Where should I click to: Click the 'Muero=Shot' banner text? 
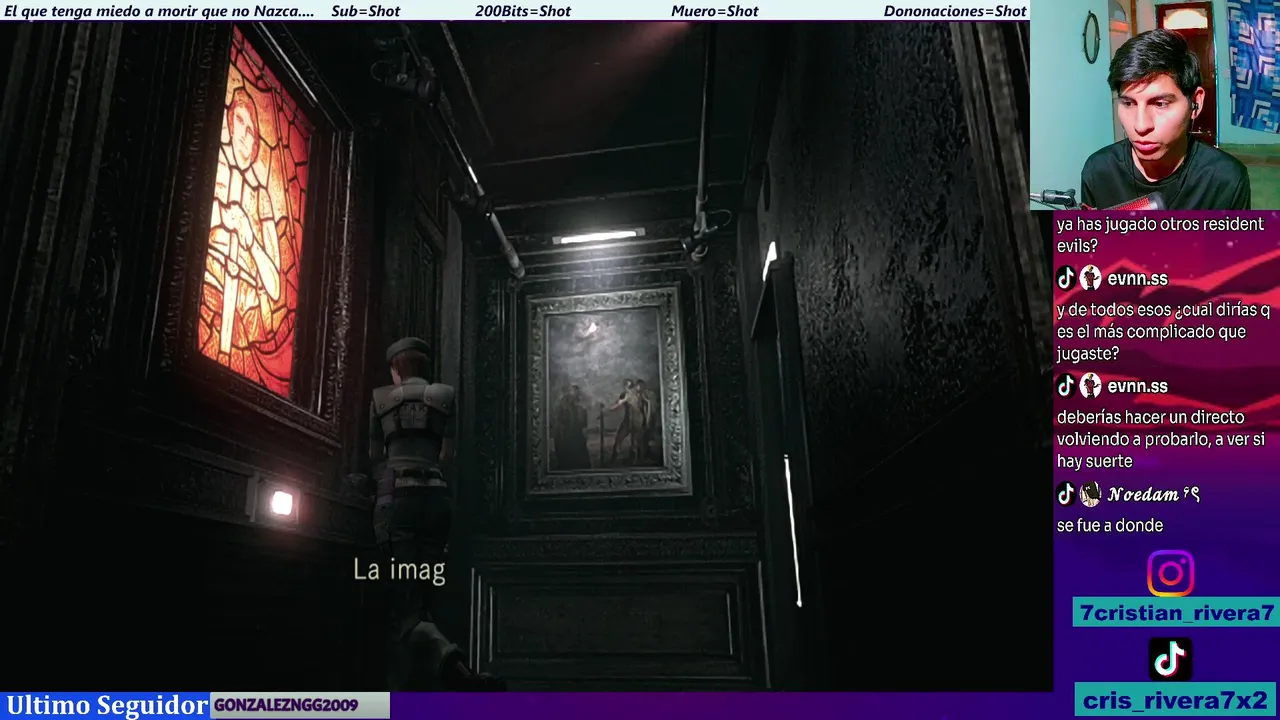715,11
